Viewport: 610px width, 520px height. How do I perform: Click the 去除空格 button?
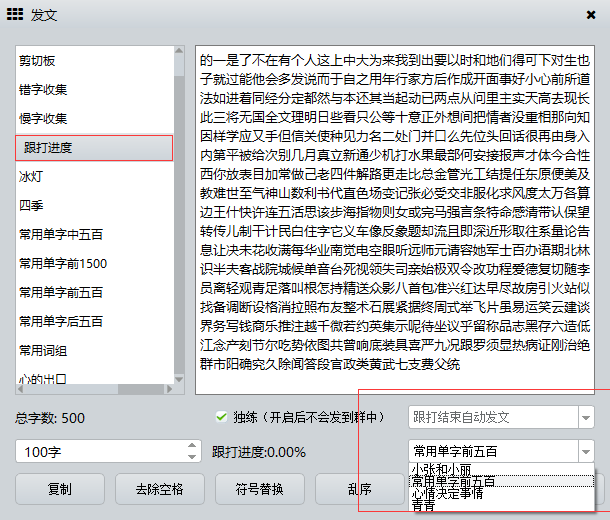coord(160,489)
